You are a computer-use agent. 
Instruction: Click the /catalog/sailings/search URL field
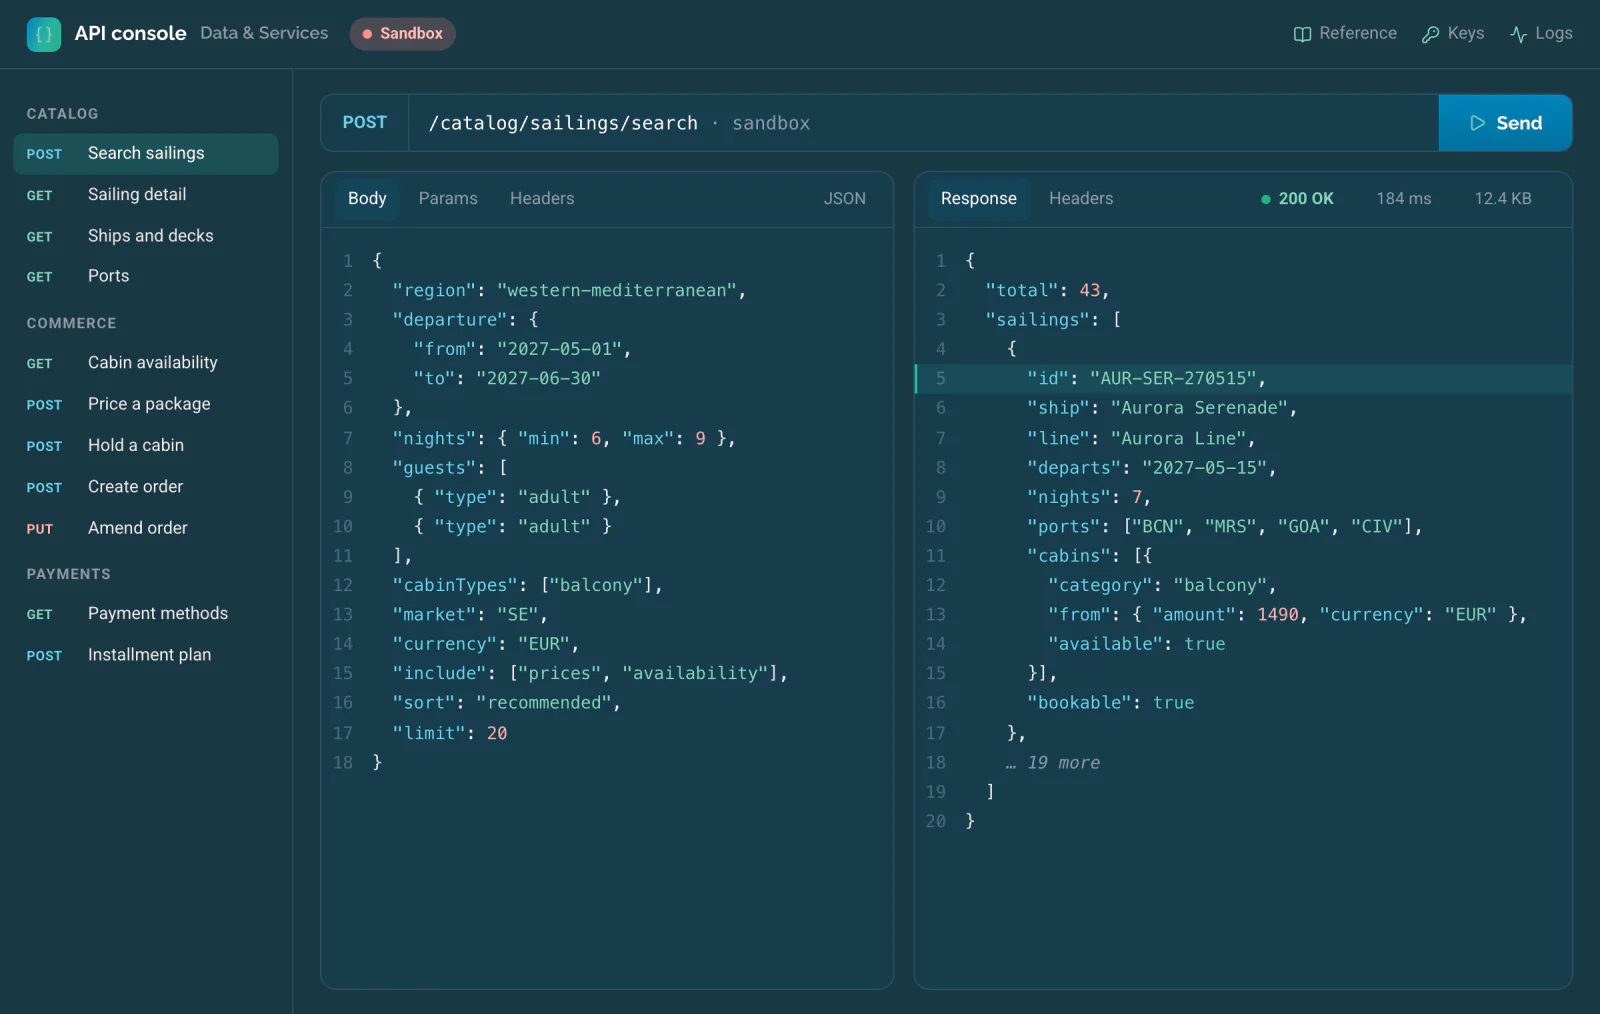[923, 123]
